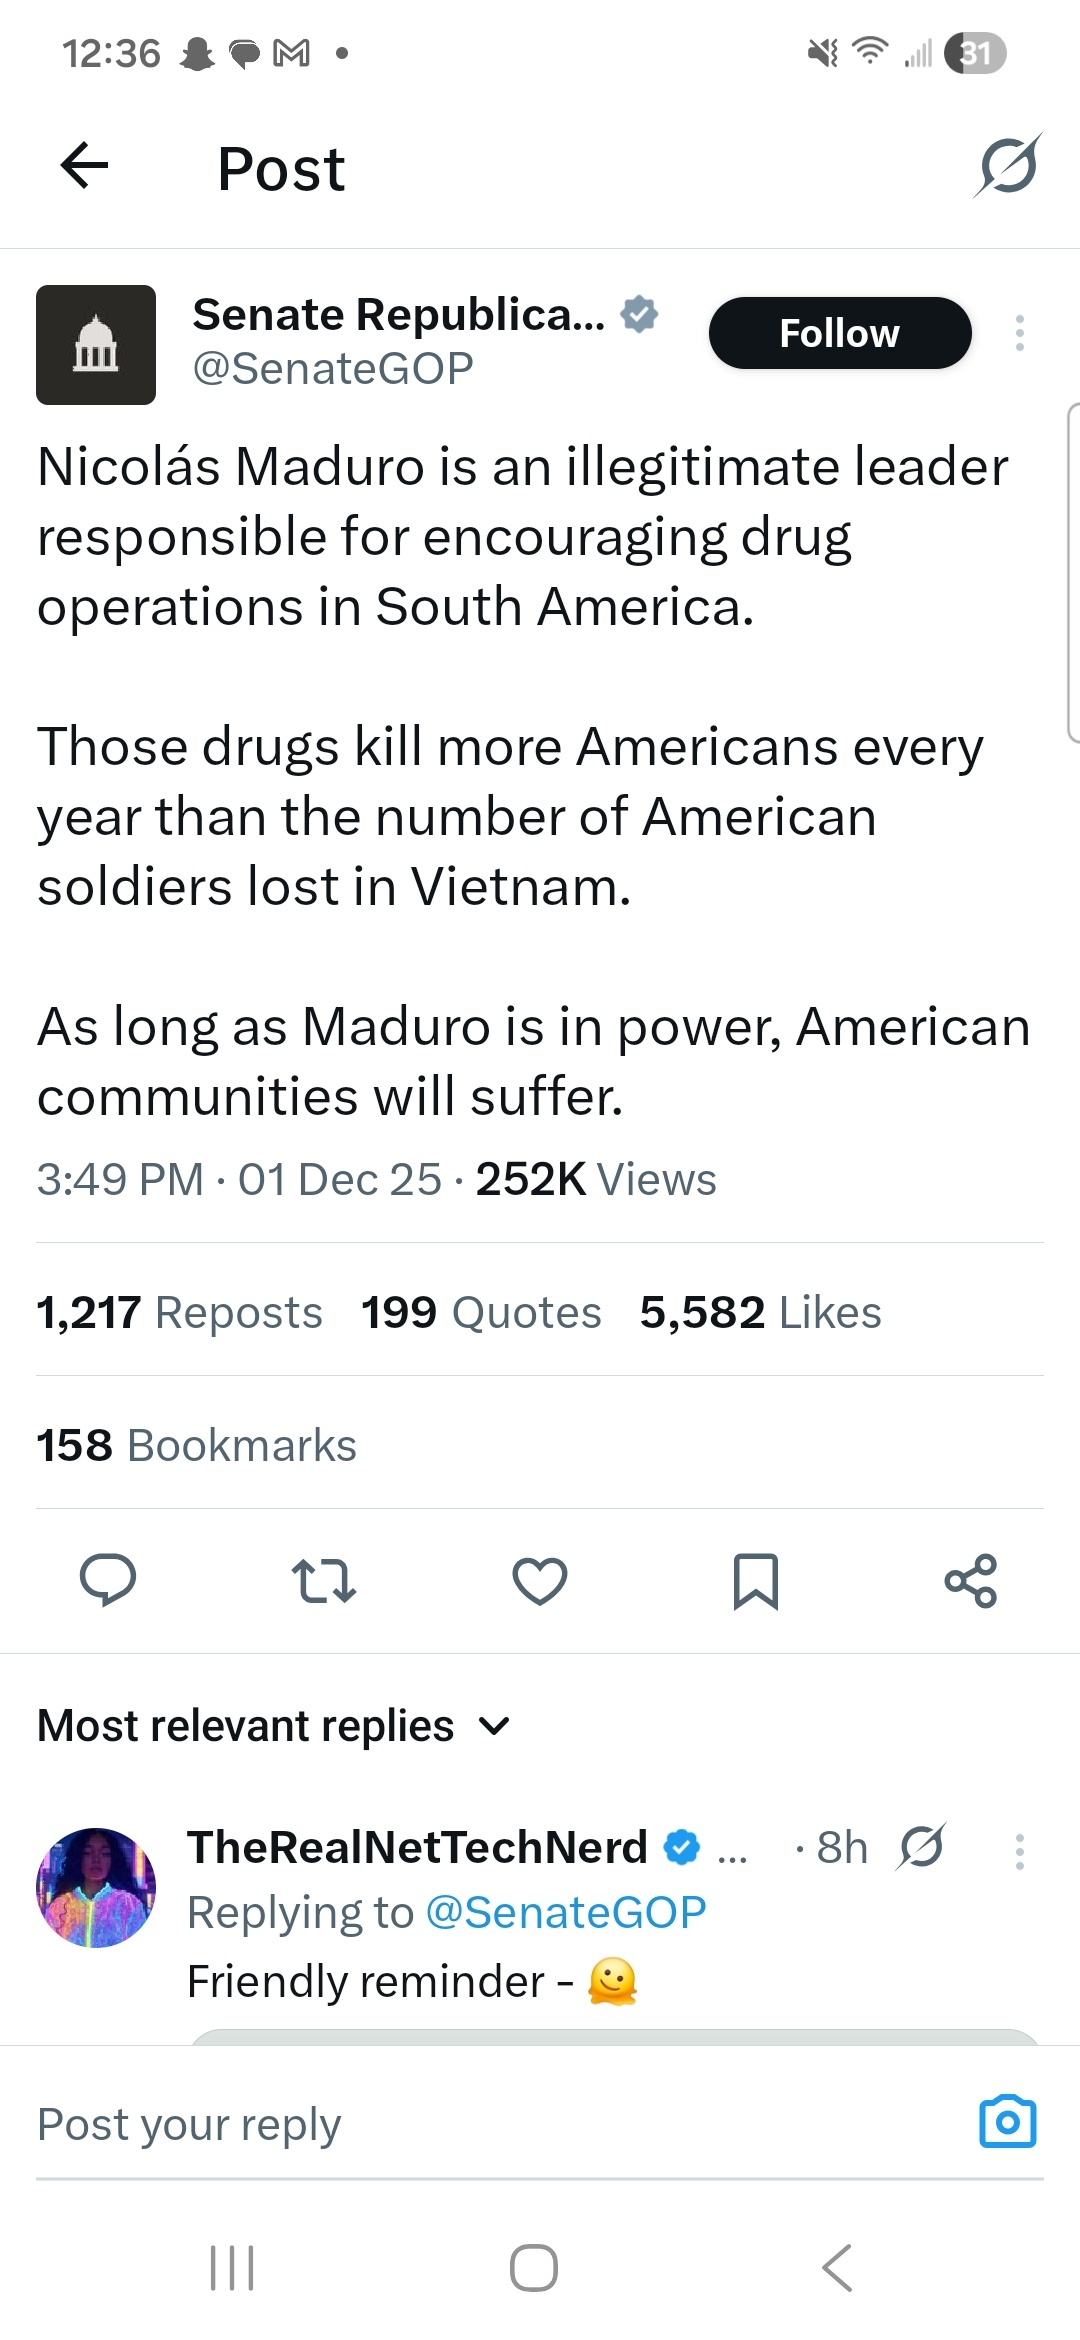Open Grok icon on TheRealNetTechNerd reply
This screenshot has width=1080, height=2340.
921,1847
